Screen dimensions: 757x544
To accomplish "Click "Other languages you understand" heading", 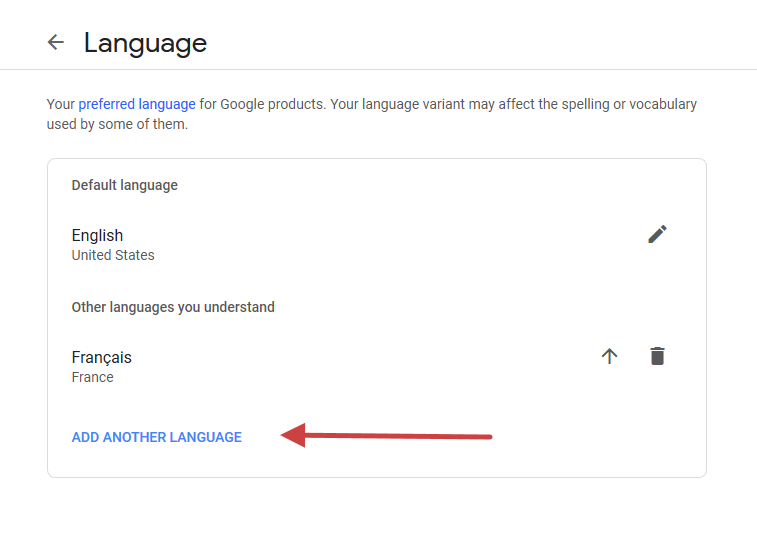I will pos(173,307).
